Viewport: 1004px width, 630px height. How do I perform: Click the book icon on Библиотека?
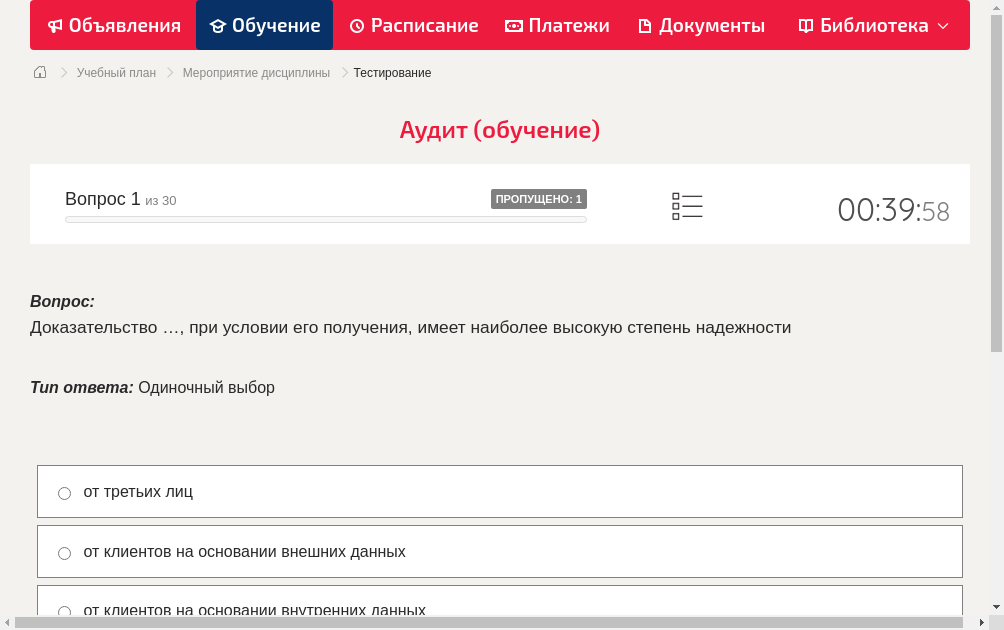point(805,25)
